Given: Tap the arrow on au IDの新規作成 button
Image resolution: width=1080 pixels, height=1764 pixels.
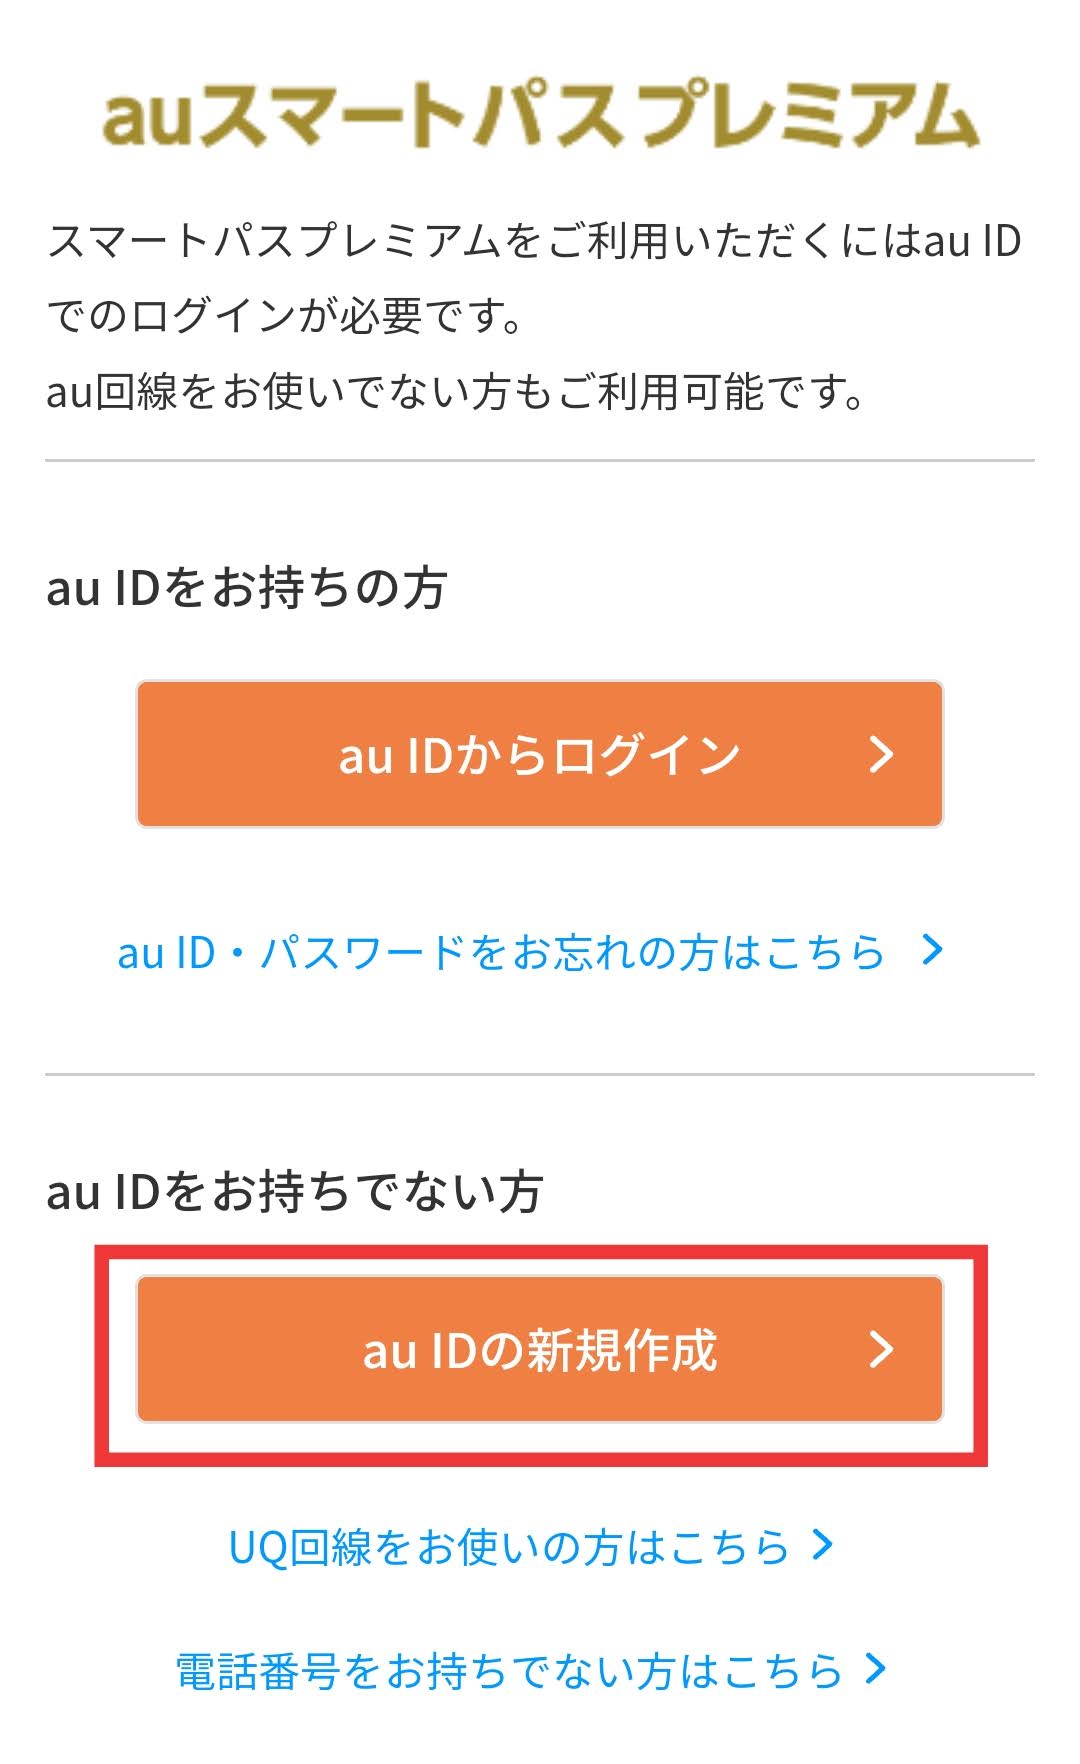Looking at the screenshot, I should pyautogui.click(x=880, y=1348).
